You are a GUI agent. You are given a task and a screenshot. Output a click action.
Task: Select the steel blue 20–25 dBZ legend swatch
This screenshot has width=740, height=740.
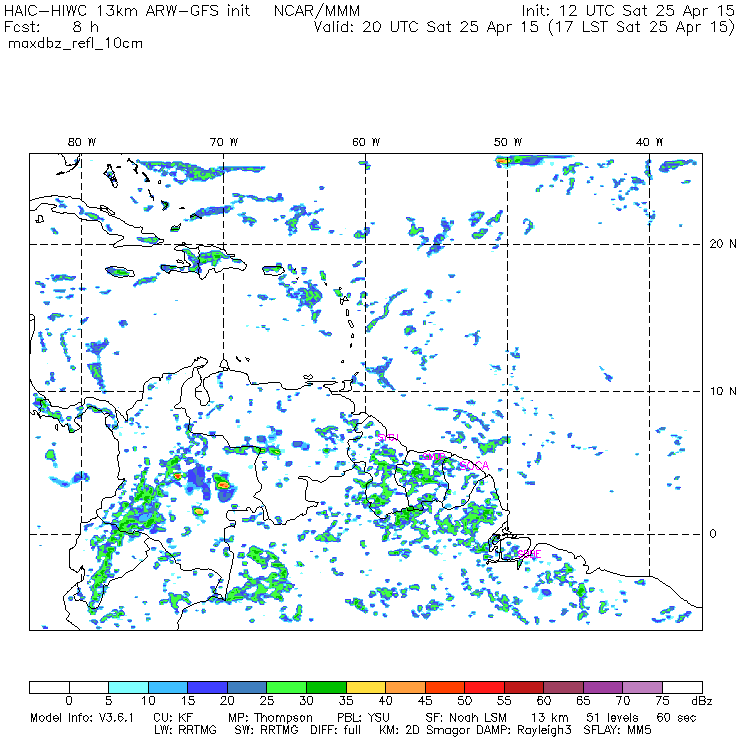[x=247, y=687]
